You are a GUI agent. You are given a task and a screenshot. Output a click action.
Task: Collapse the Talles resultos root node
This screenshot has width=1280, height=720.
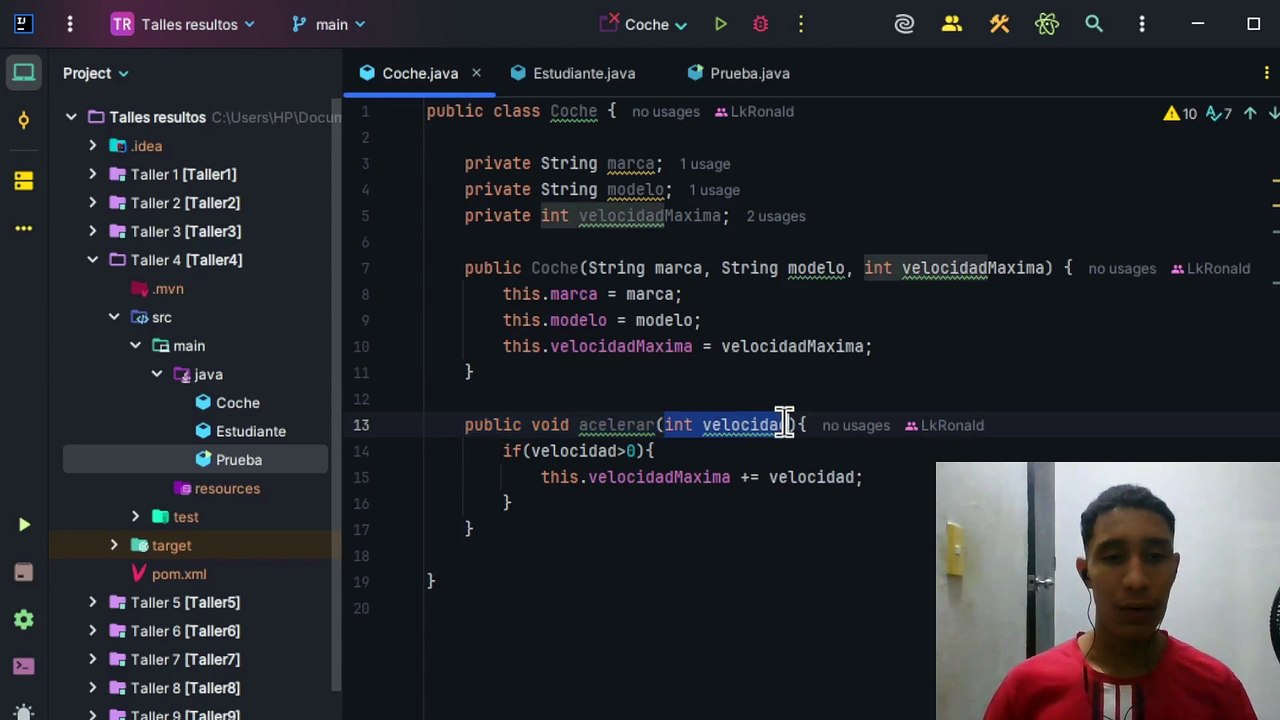tap(71, 117)
